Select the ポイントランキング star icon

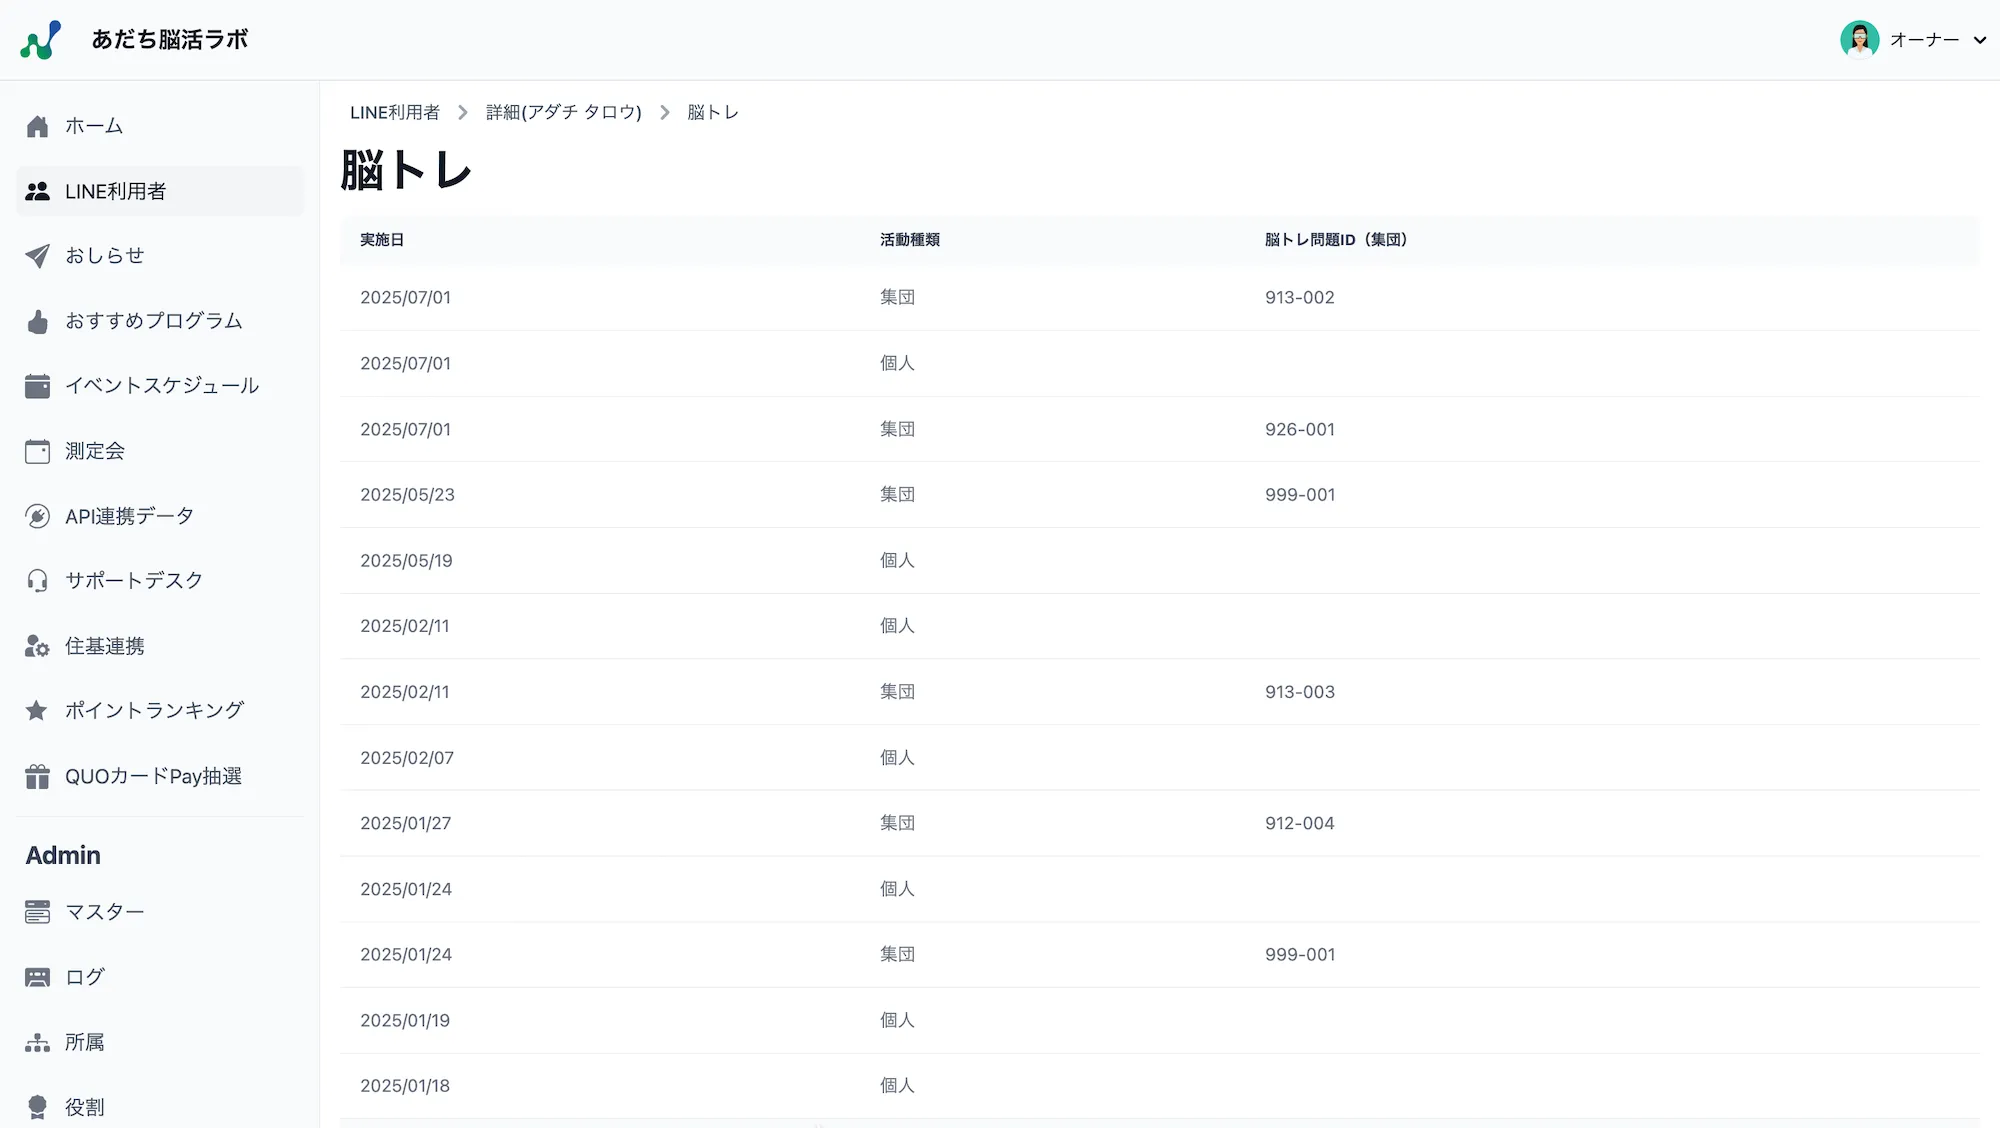click(x=37, y=710)
